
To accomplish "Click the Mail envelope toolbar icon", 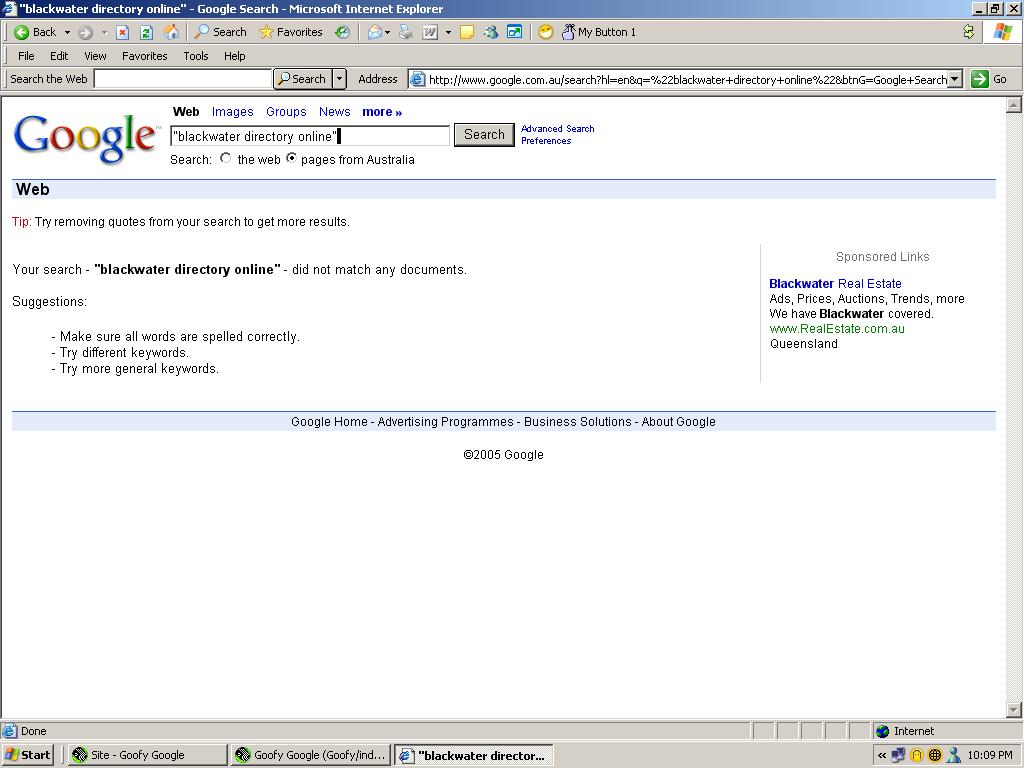I will click(x=375, y=32).
